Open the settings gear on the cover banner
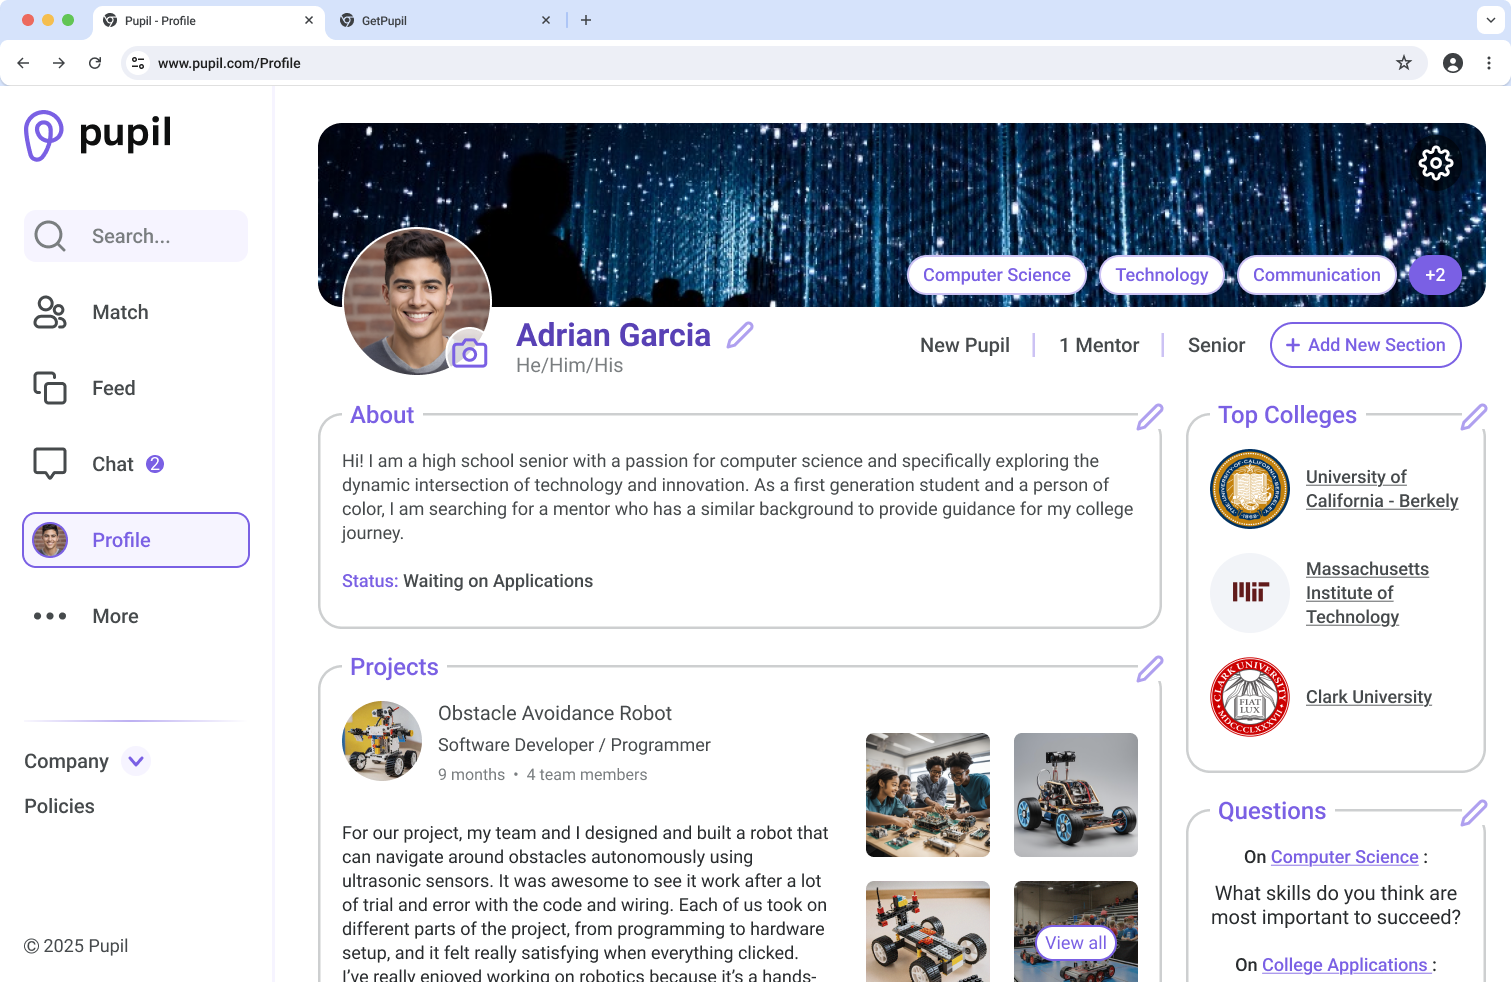 [x=1436, y=163]
